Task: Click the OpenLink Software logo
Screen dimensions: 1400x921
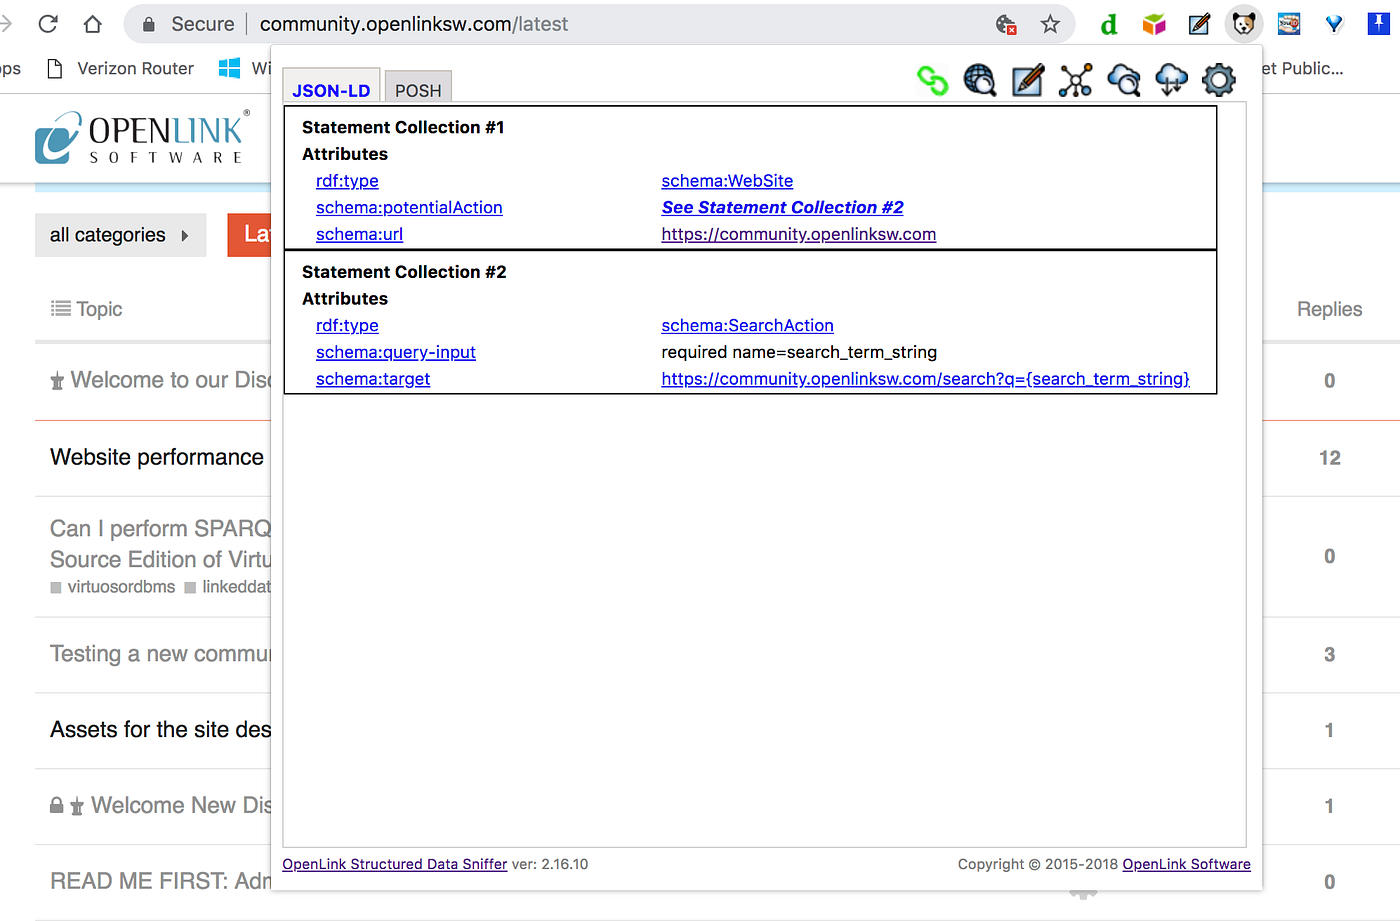Action: (x=142, y=137)
